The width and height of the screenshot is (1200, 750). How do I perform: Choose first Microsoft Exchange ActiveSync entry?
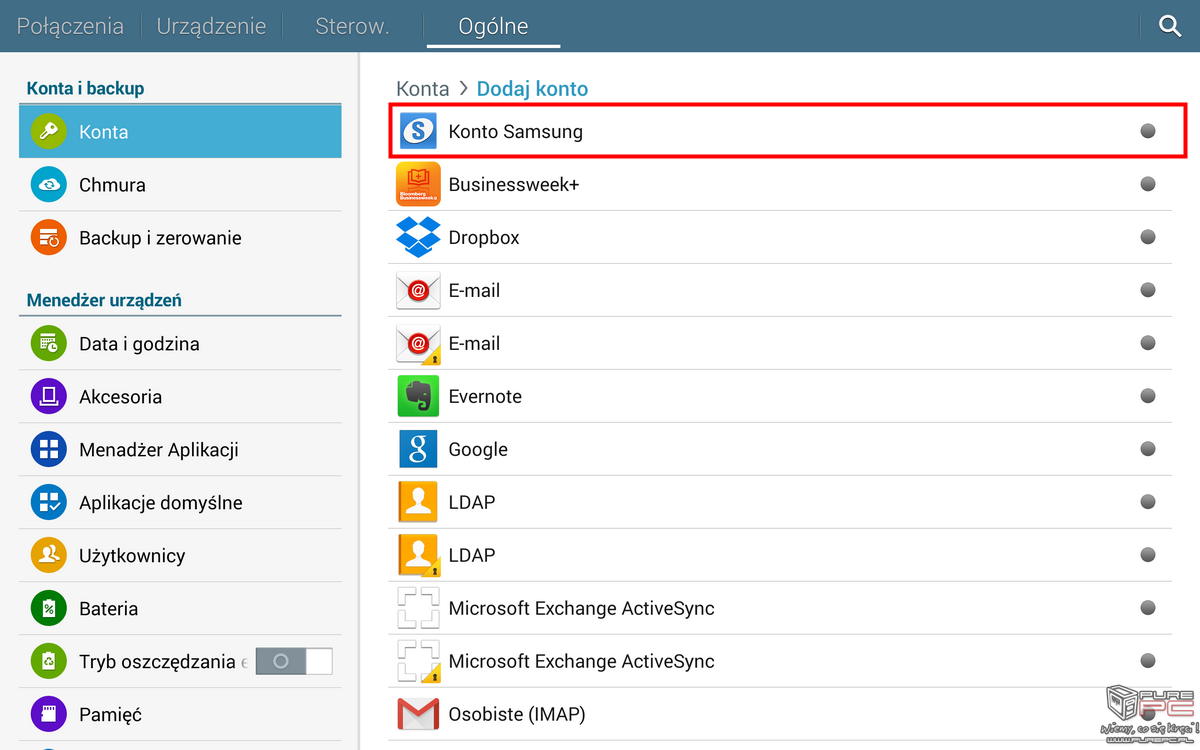pos(581,609)
